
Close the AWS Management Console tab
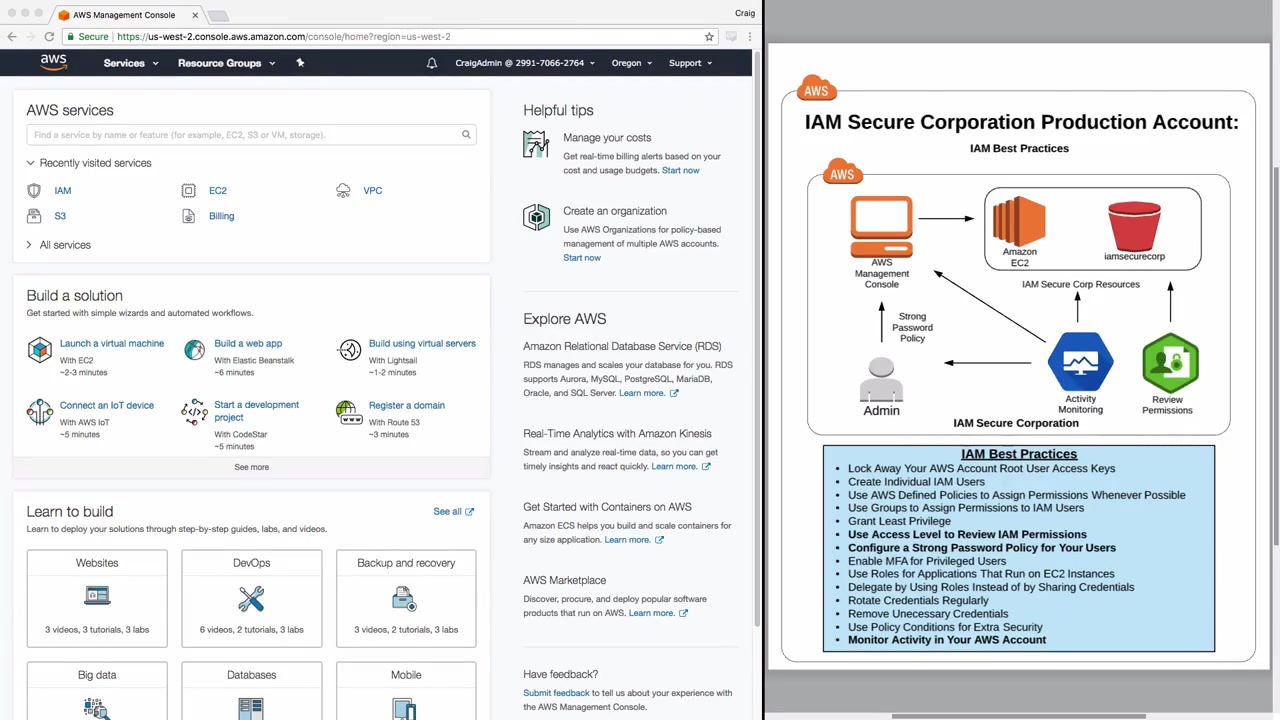tap(195, 15)
